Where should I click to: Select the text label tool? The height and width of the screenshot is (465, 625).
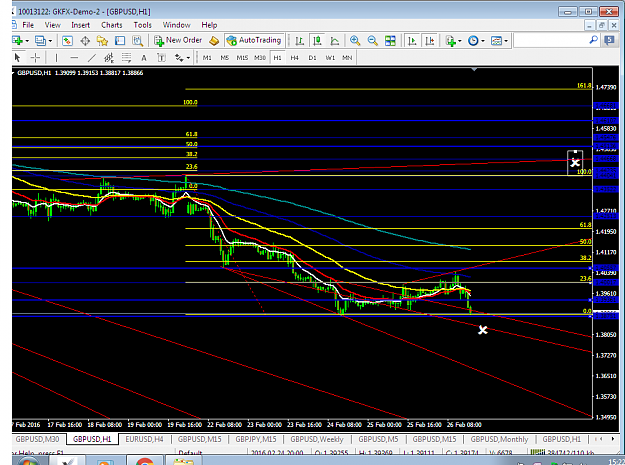pos(144,58)
